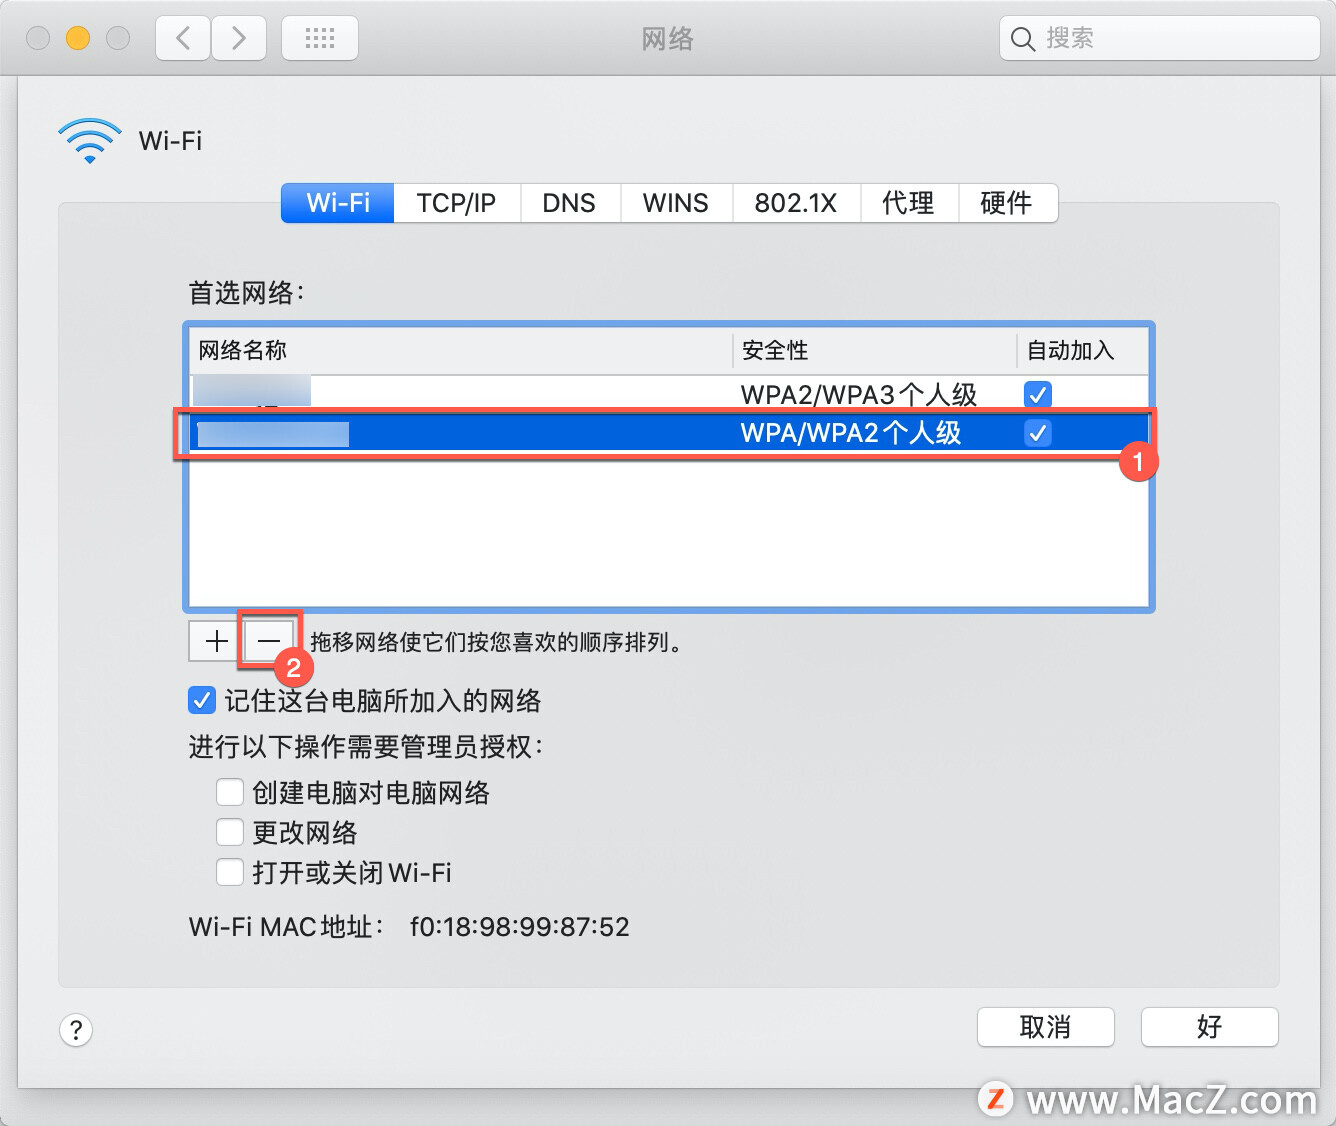Click the grid icon to show all preferences

coord(319,37)
